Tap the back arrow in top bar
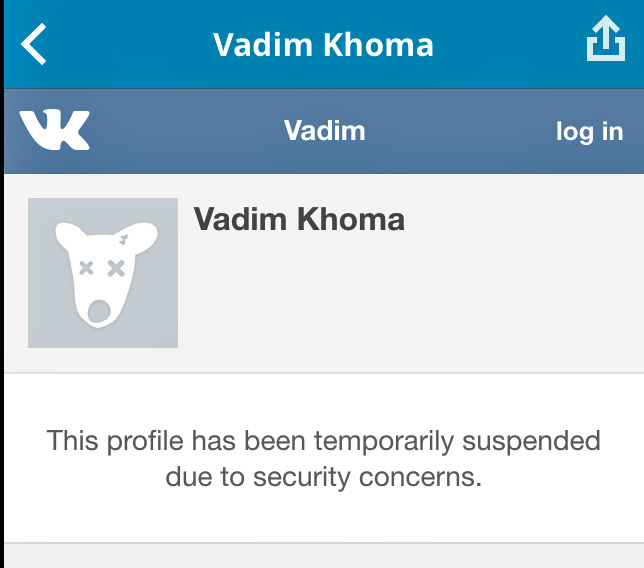 click(34, 45)
